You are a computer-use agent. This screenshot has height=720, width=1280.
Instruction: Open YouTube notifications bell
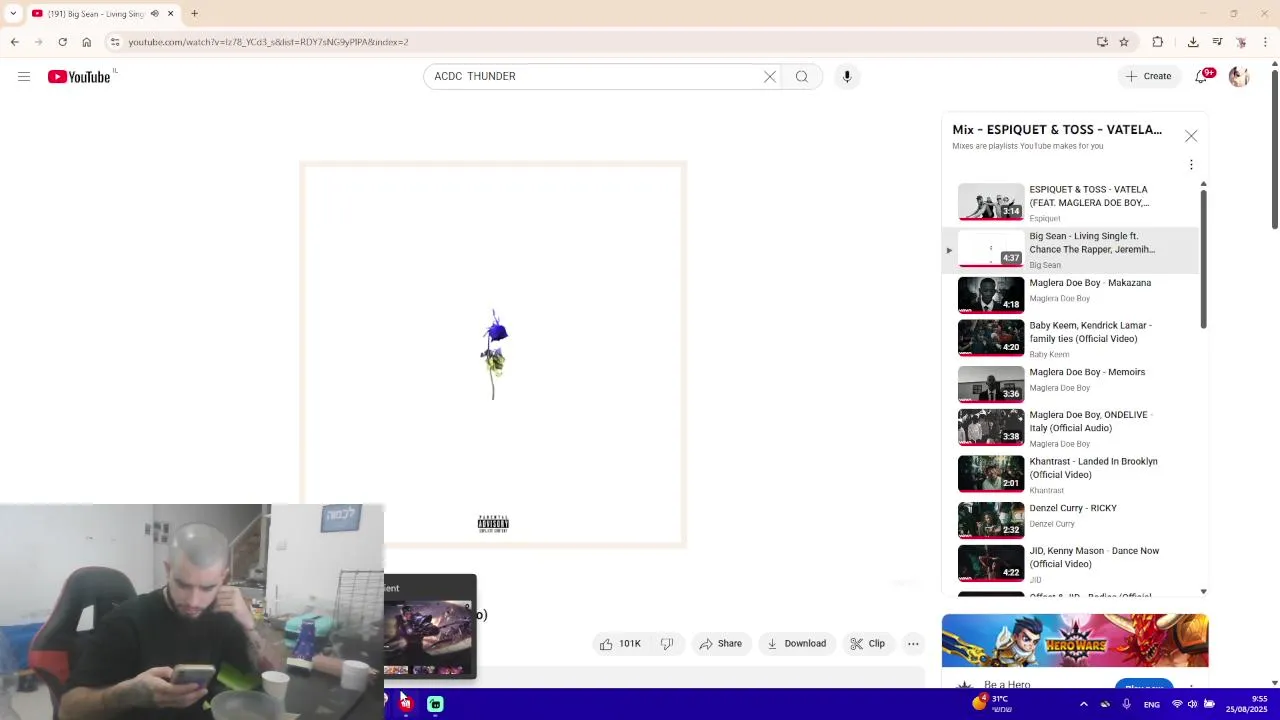coord(1202,76)
